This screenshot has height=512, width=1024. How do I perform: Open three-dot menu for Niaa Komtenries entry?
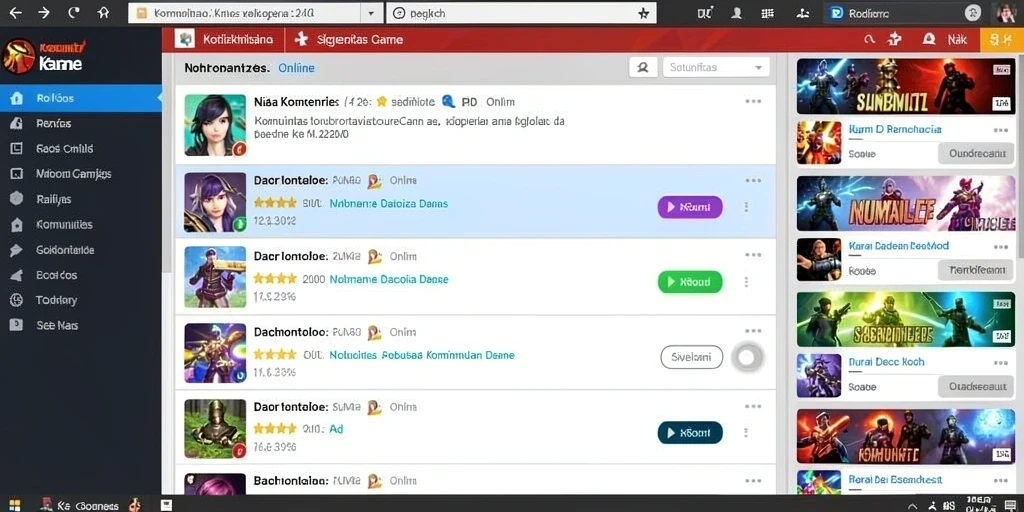pyautogui.click(x=753, y=101)
